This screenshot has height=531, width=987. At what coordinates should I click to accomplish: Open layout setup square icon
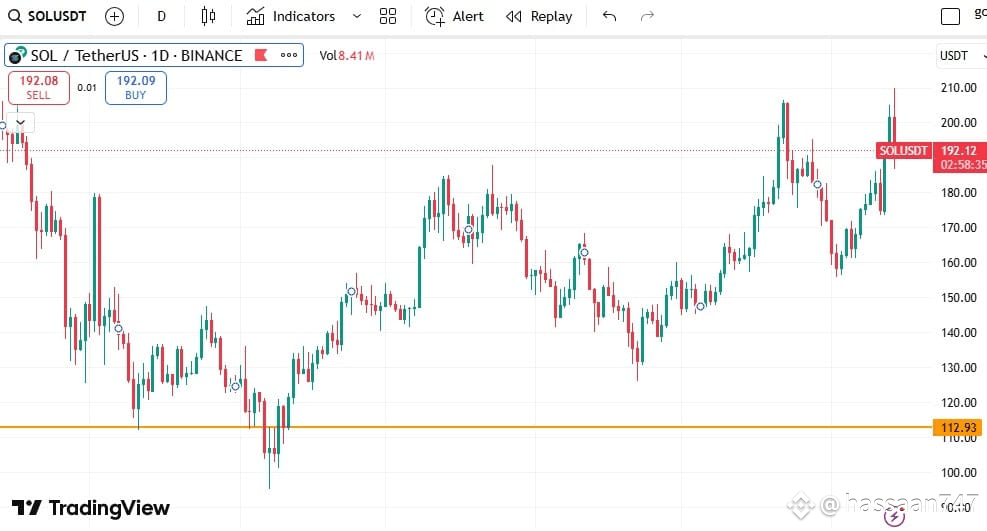[950, 16]
